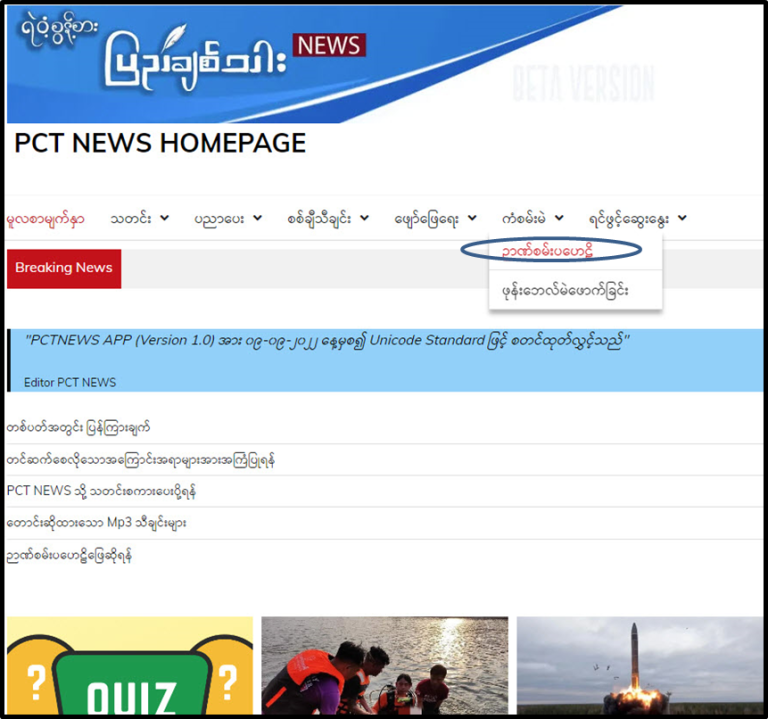Open the မူလစာမျက်နှာ home menu item

pos(45,218)
